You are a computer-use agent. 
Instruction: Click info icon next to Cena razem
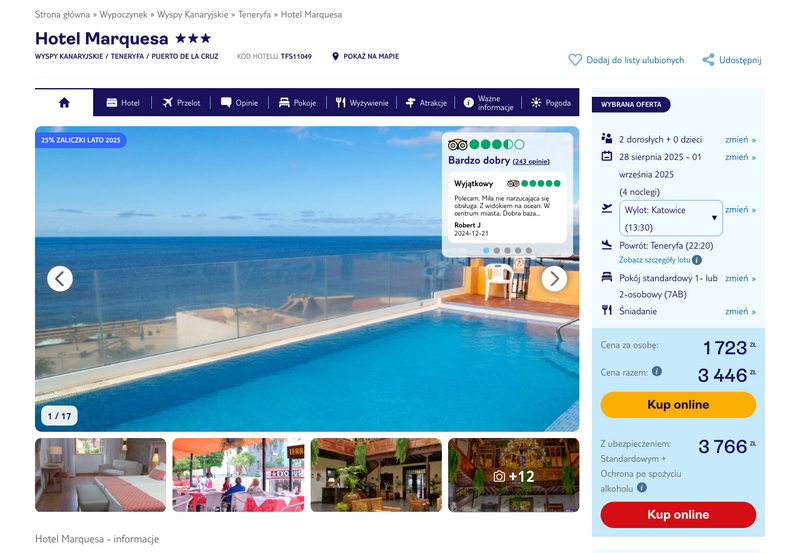(657, 371)
